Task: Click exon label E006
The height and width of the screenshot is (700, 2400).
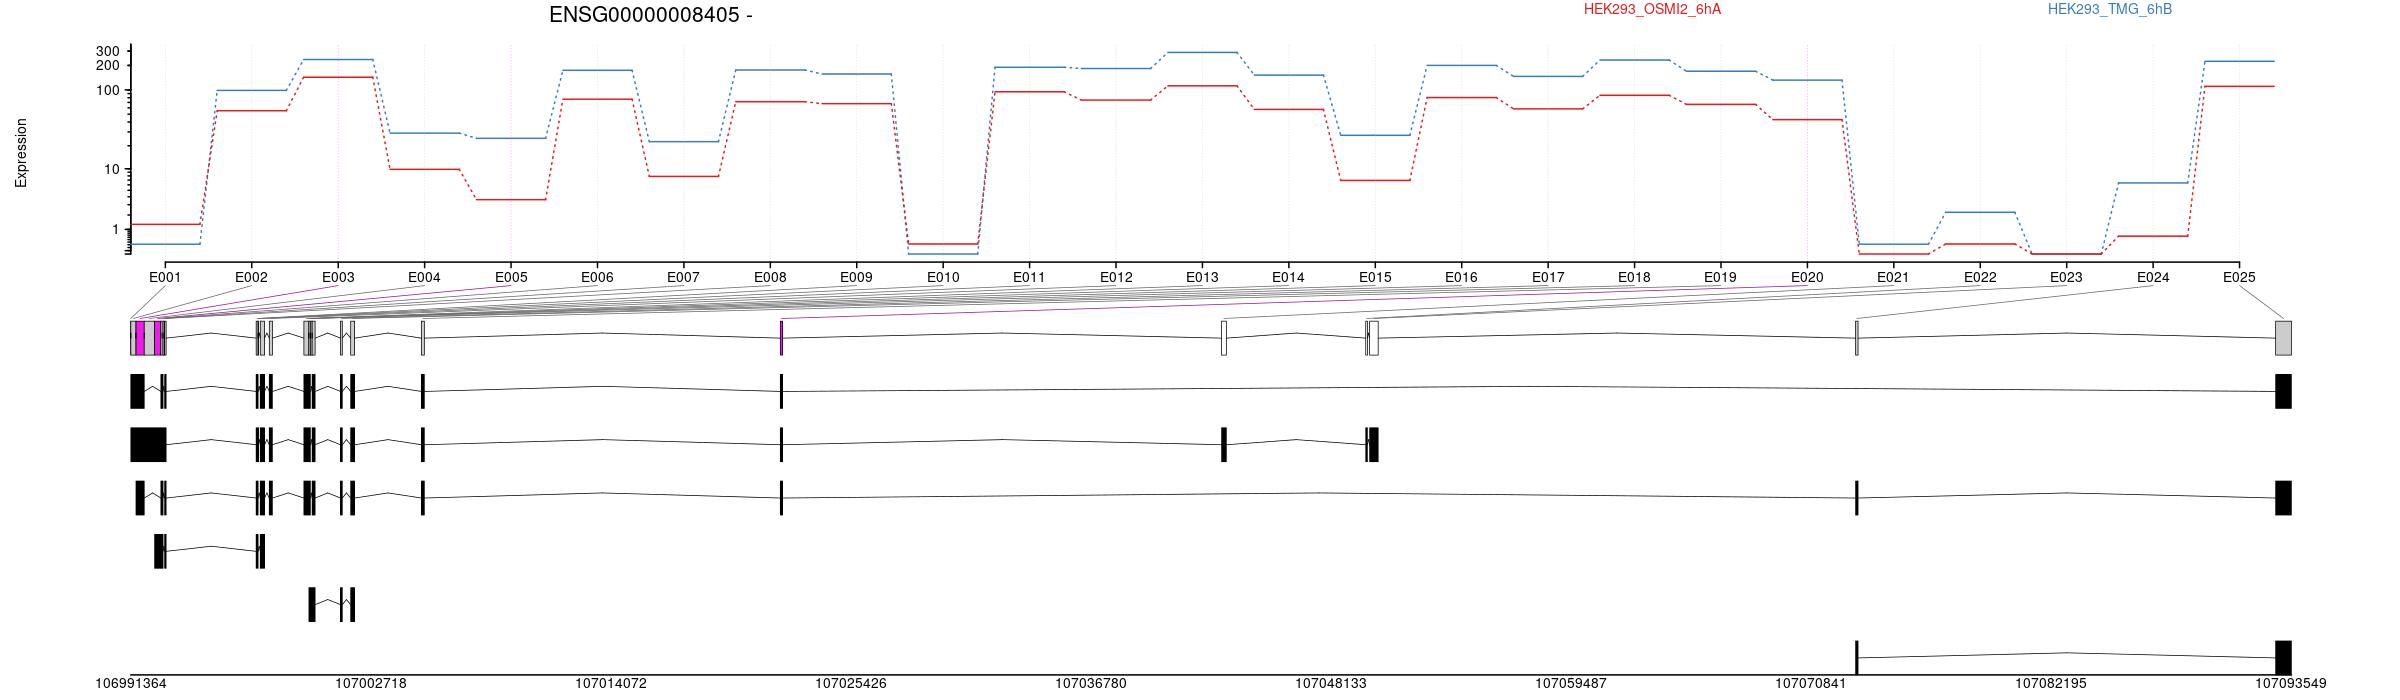Action: click(x=597, y=277)
